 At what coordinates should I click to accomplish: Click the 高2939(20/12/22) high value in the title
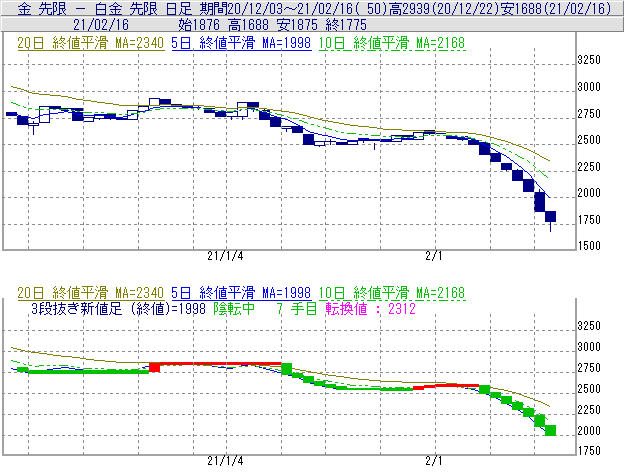444,9
